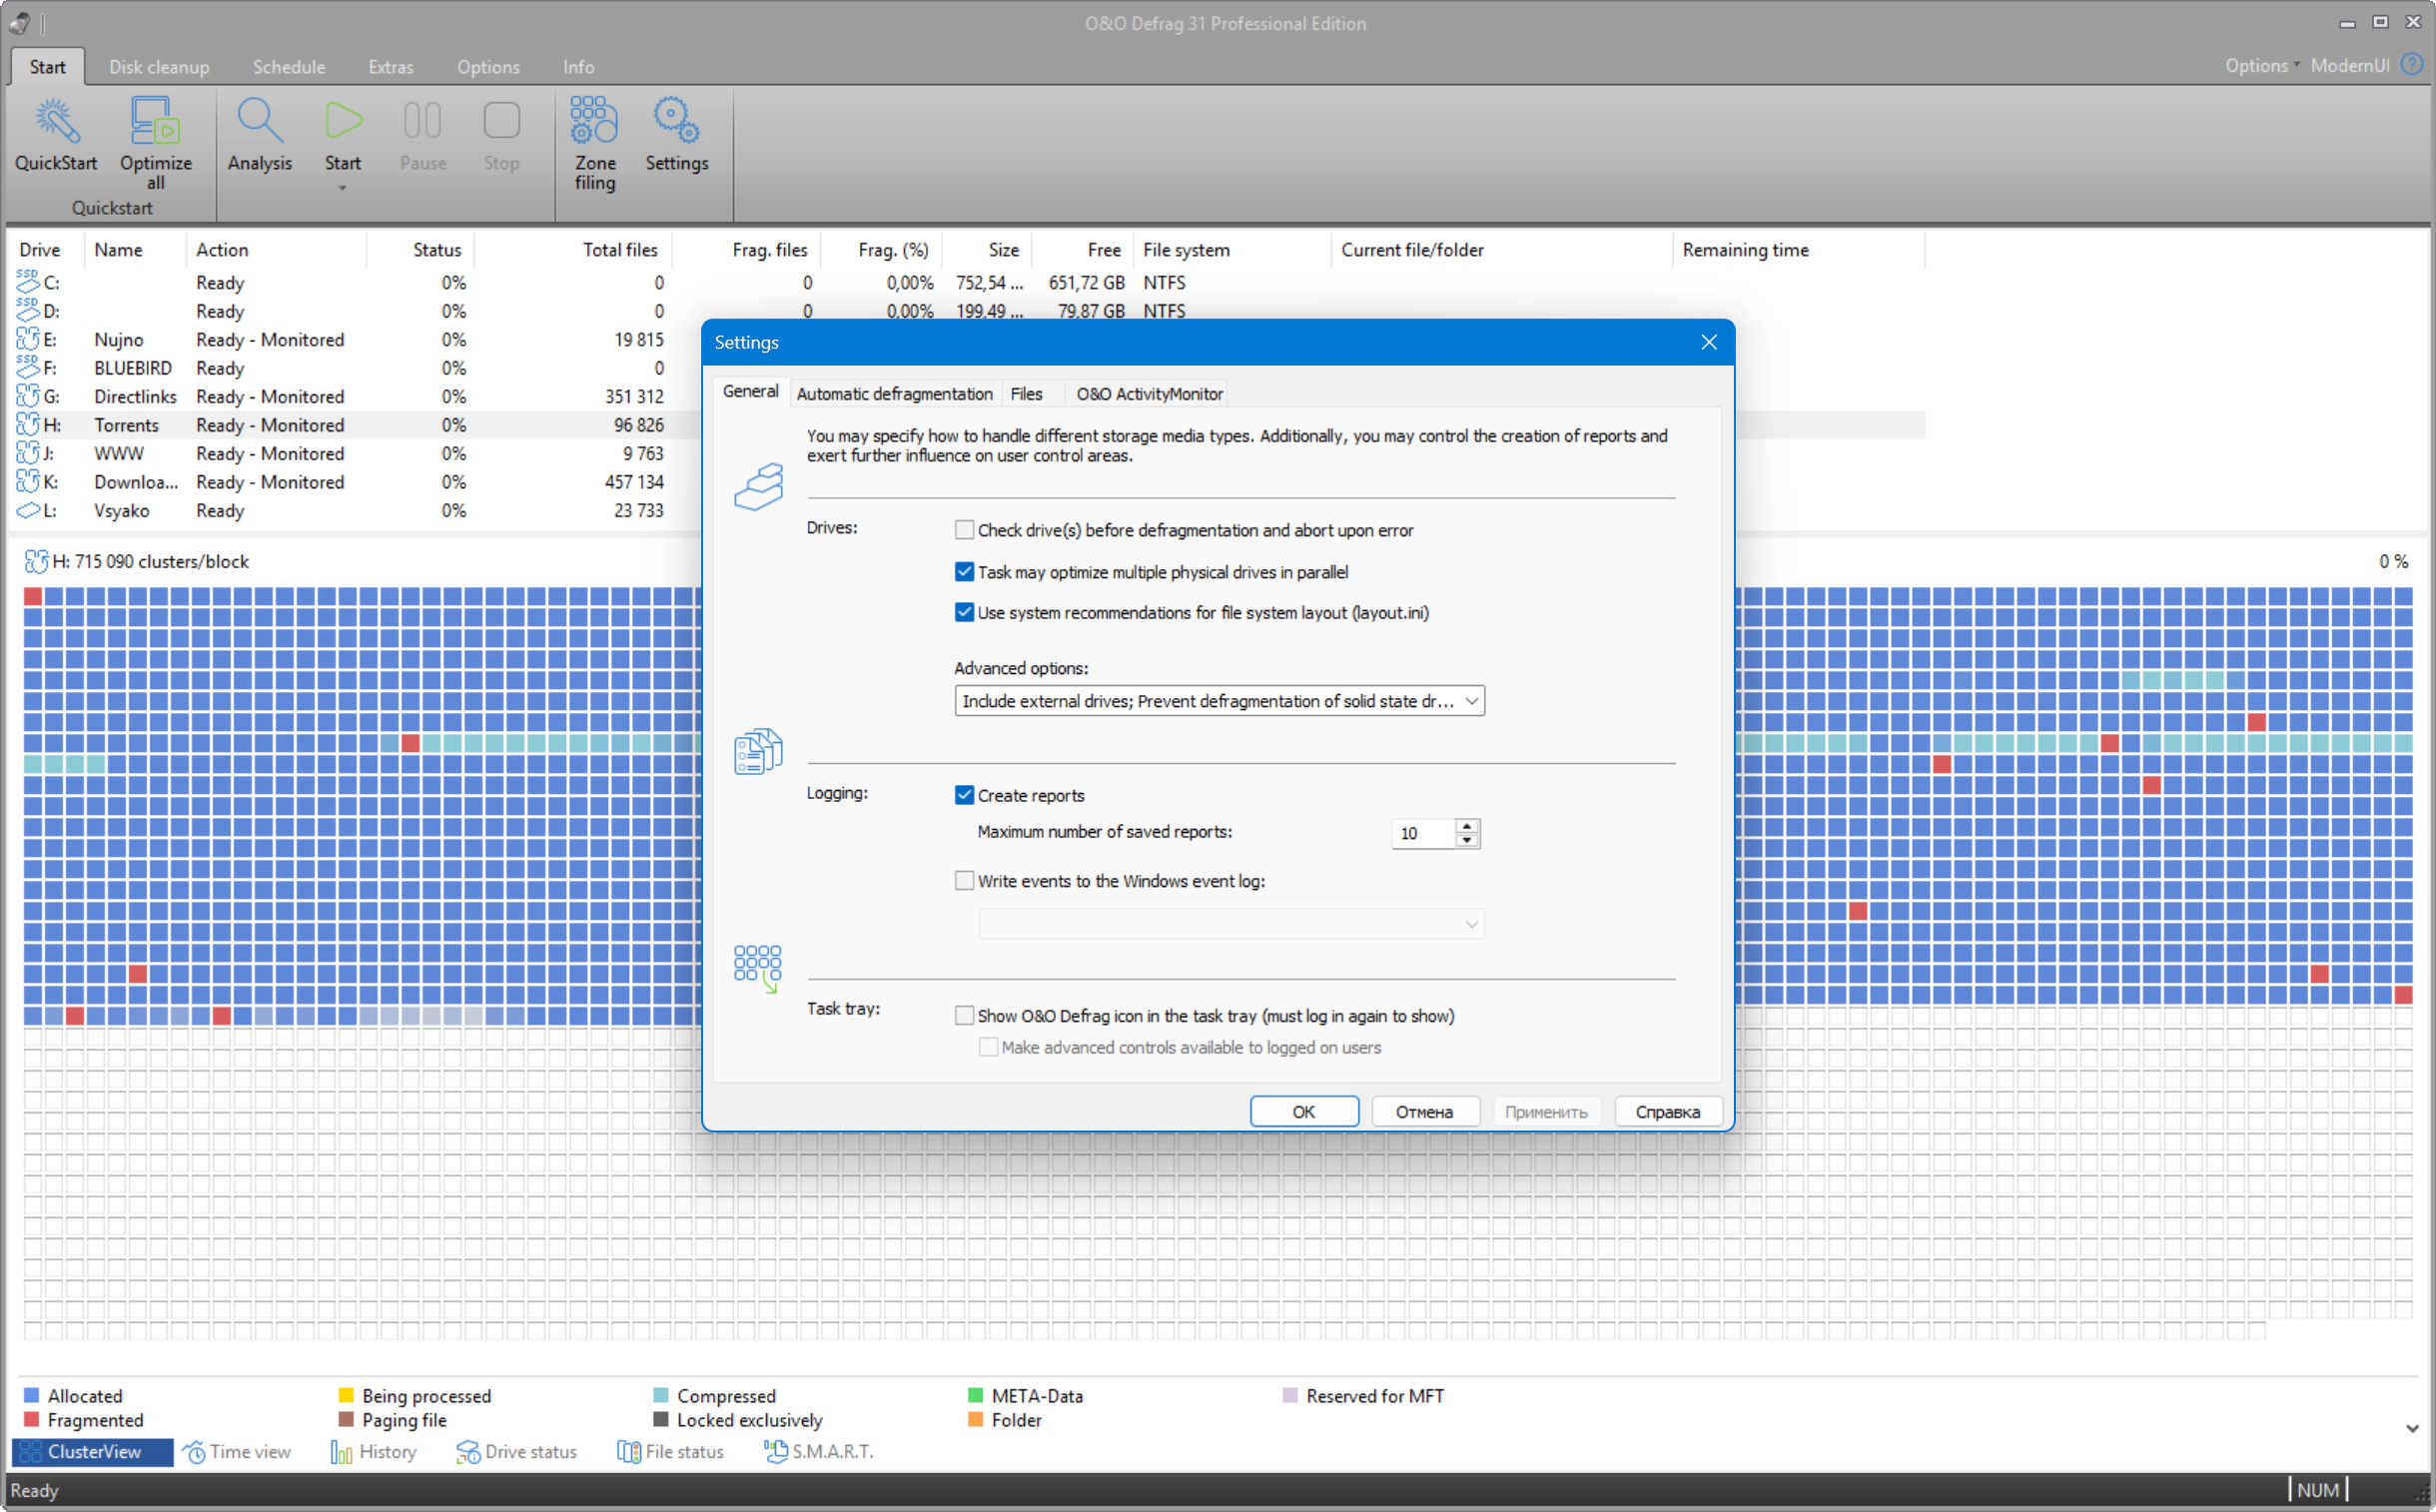Click ModernUI link in title area
The width and height of the screenshot is (2436, 1512).
[2350, 65]
